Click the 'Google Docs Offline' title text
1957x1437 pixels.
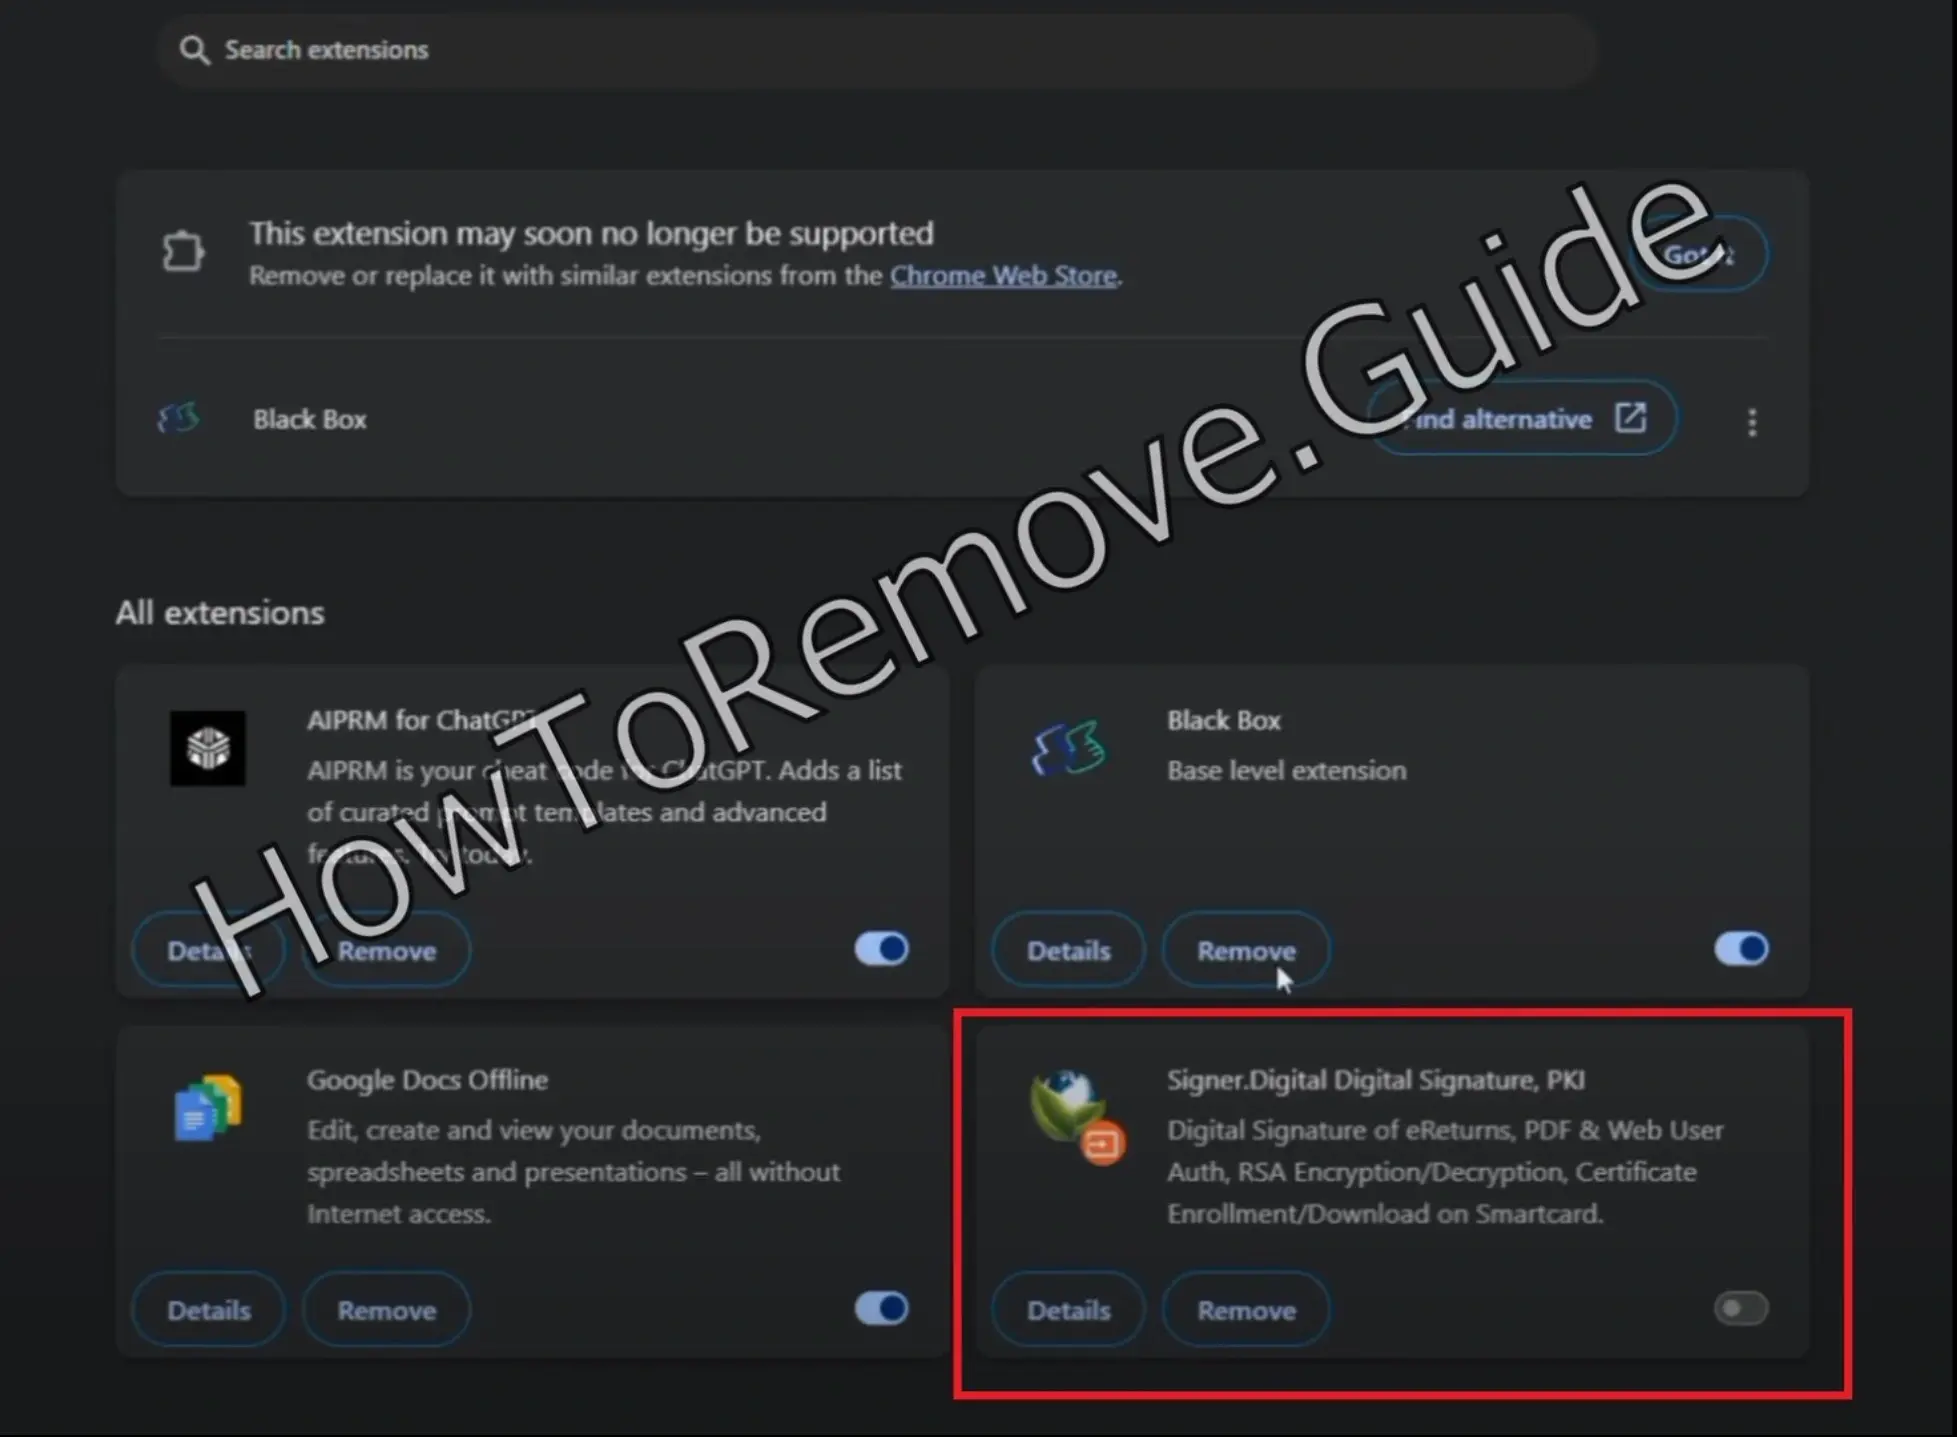427,1080
